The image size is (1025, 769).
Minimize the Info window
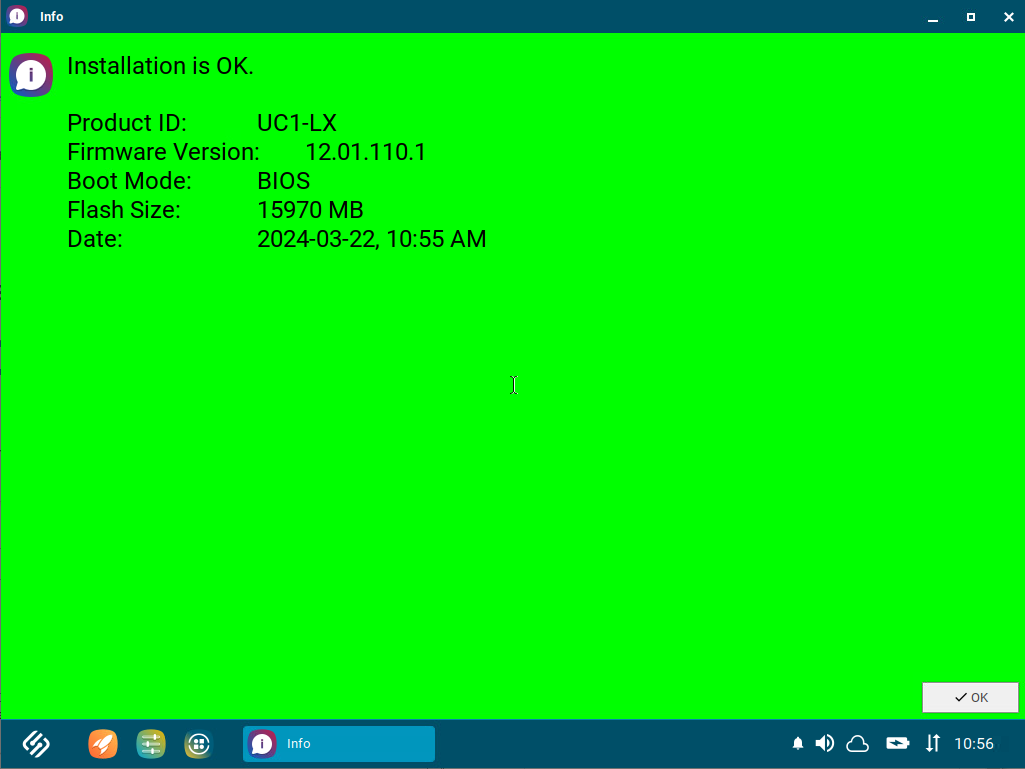(931, 16)
